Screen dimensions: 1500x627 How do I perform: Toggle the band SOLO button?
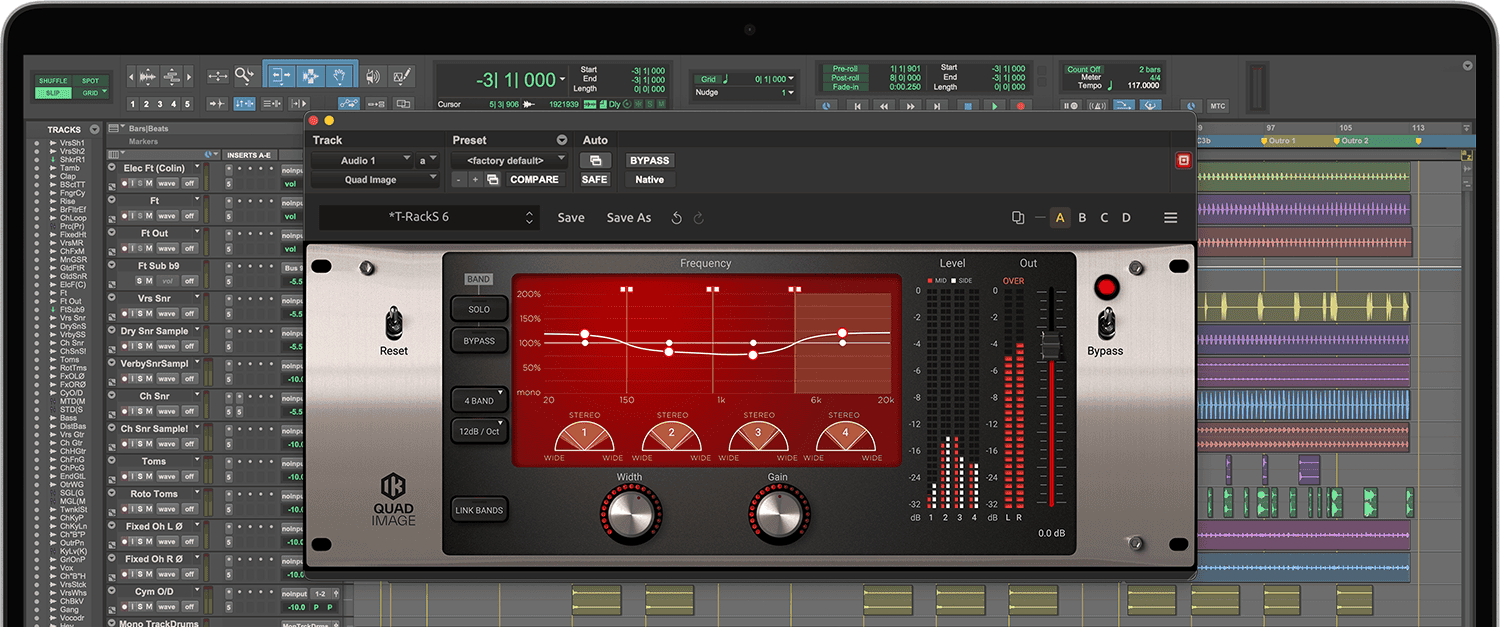coord(479,309)
